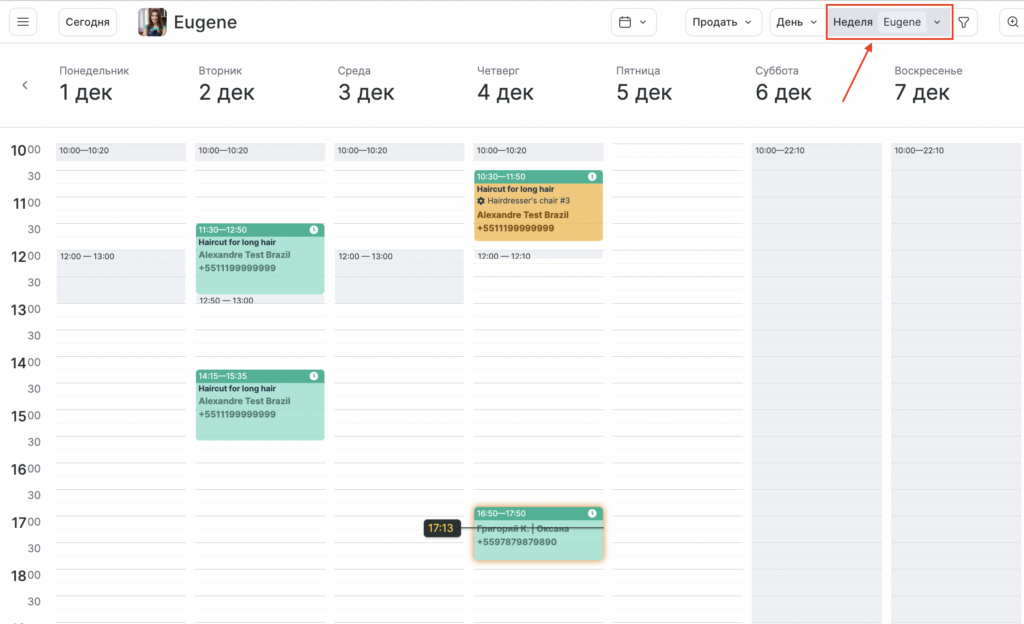
Task: Click Monday 12:00 — 13:00 break slot
Action: click(x=121, y=277)
